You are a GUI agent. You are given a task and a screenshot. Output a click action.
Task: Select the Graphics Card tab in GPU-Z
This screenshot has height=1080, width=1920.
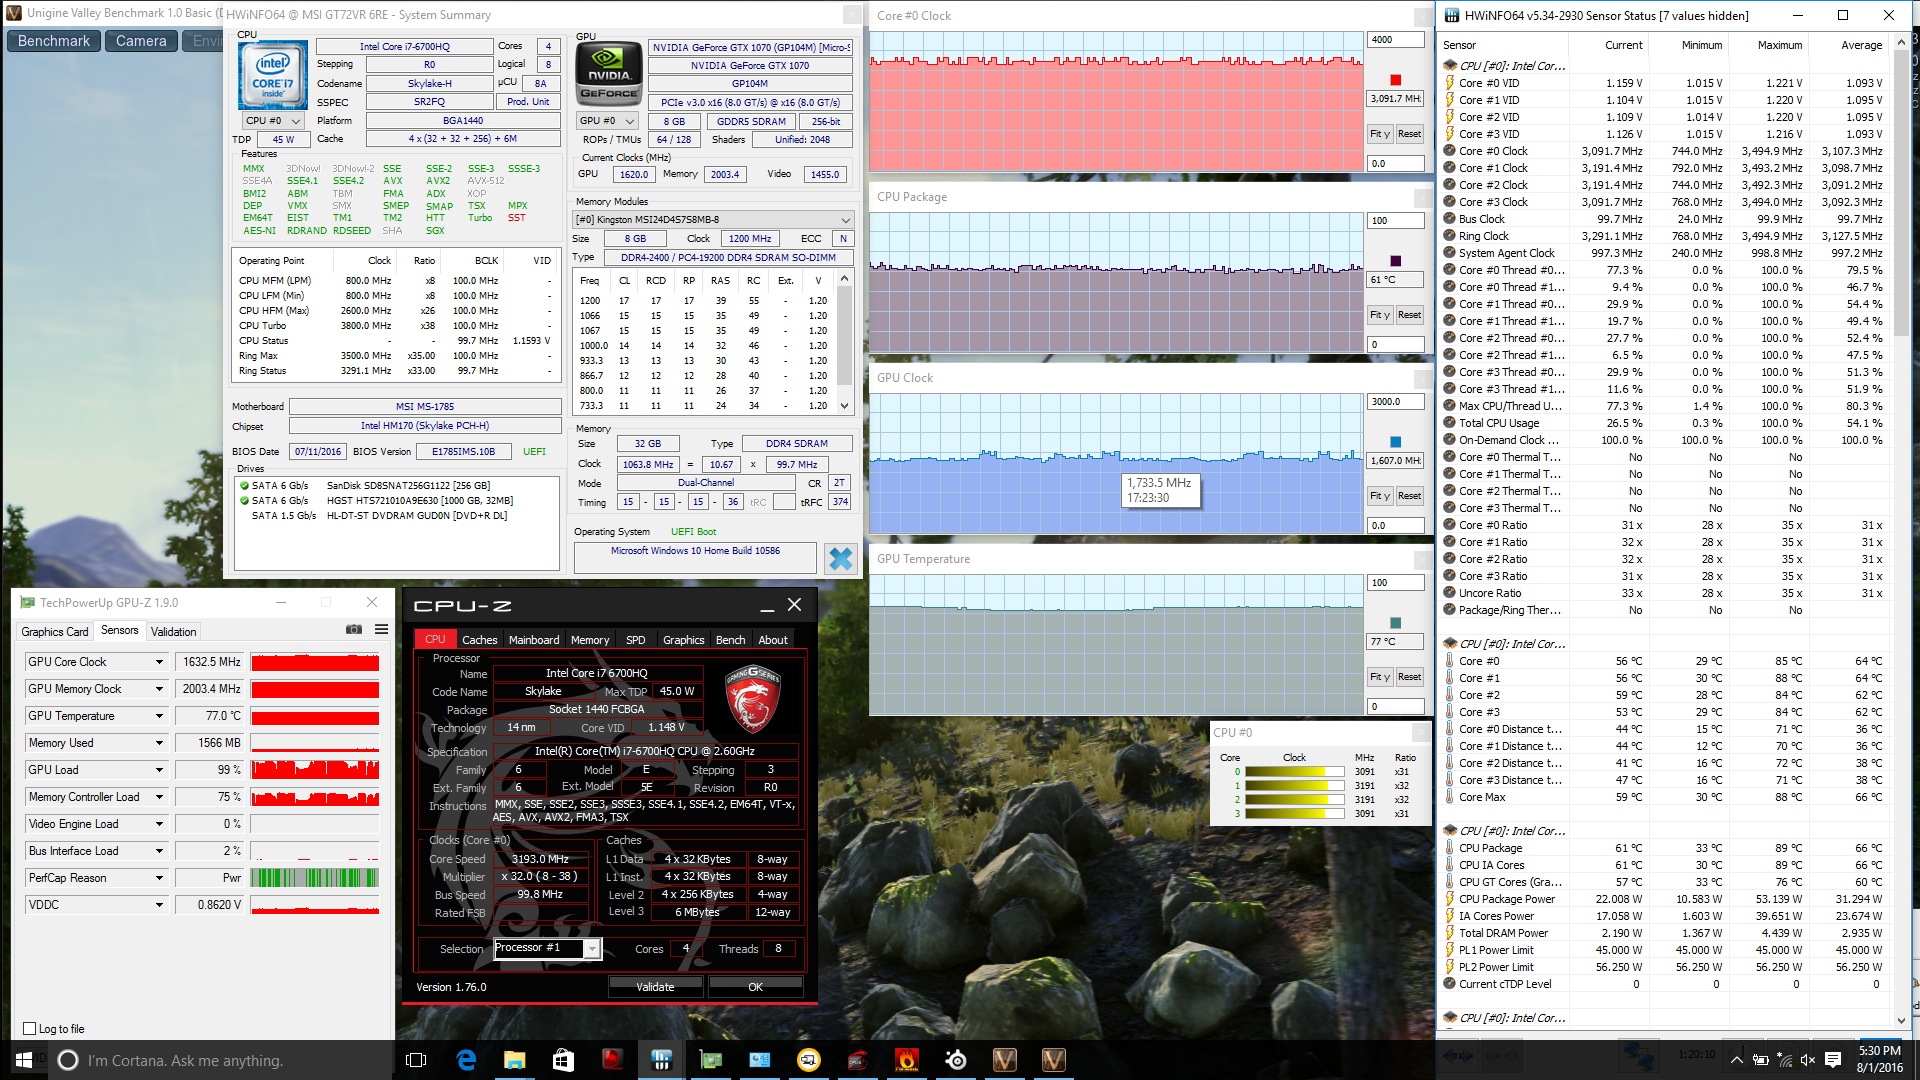pyautogui.click(x=55, y=631)
